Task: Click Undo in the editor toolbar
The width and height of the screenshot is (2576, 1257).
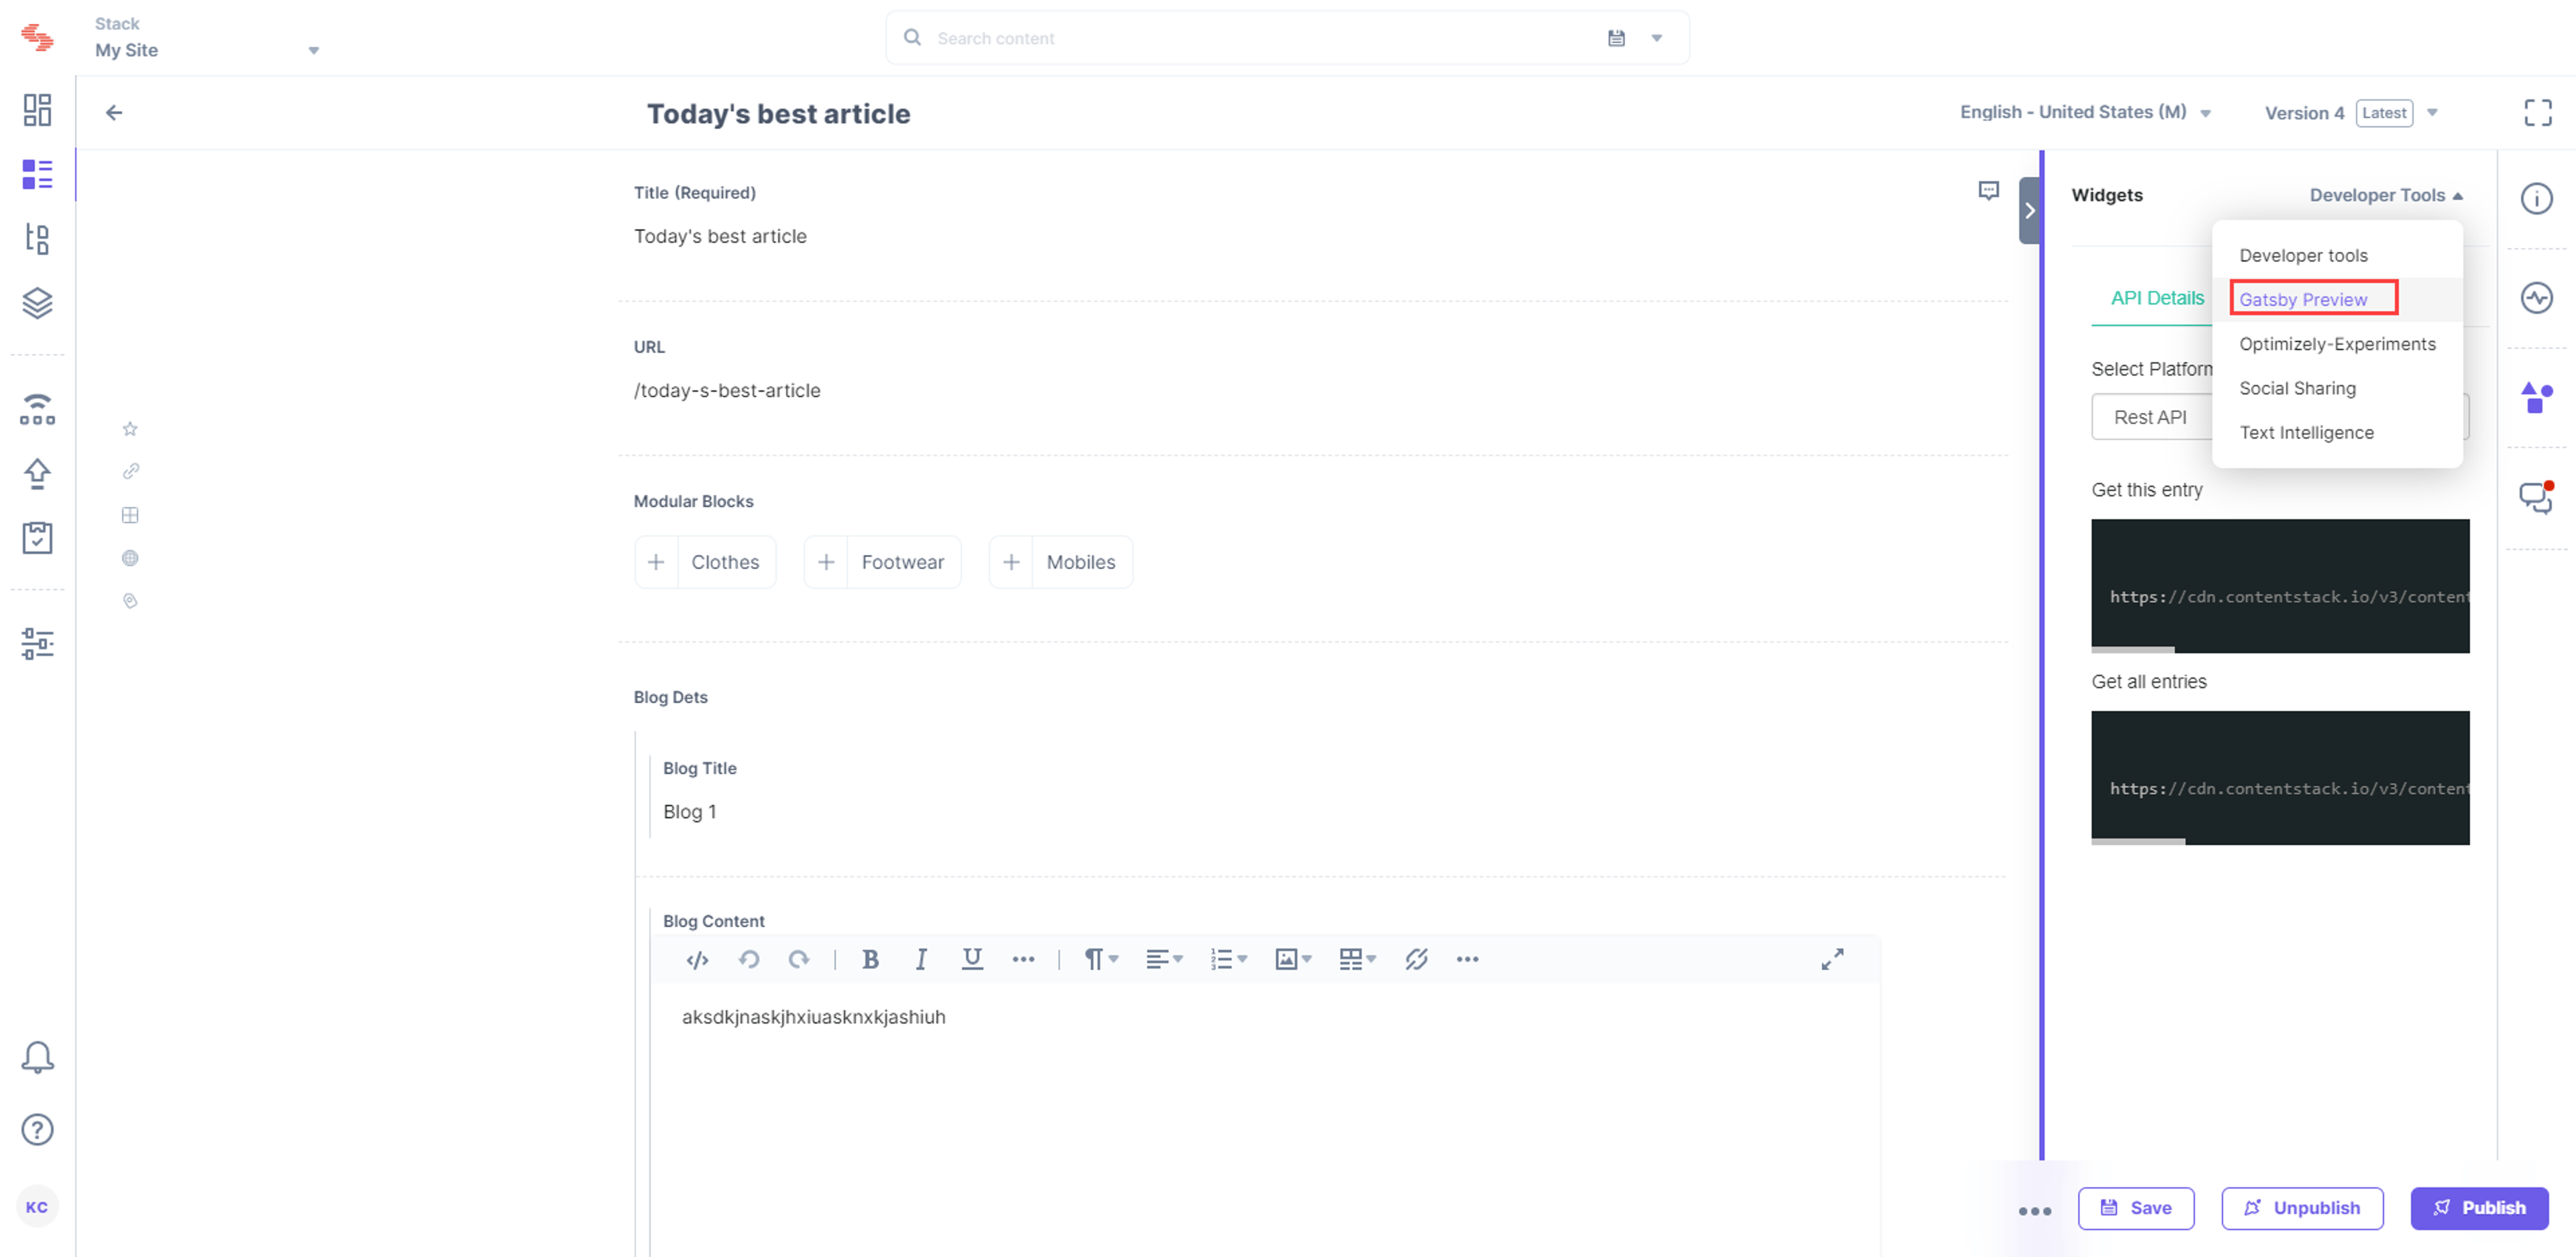Action: 748,960
